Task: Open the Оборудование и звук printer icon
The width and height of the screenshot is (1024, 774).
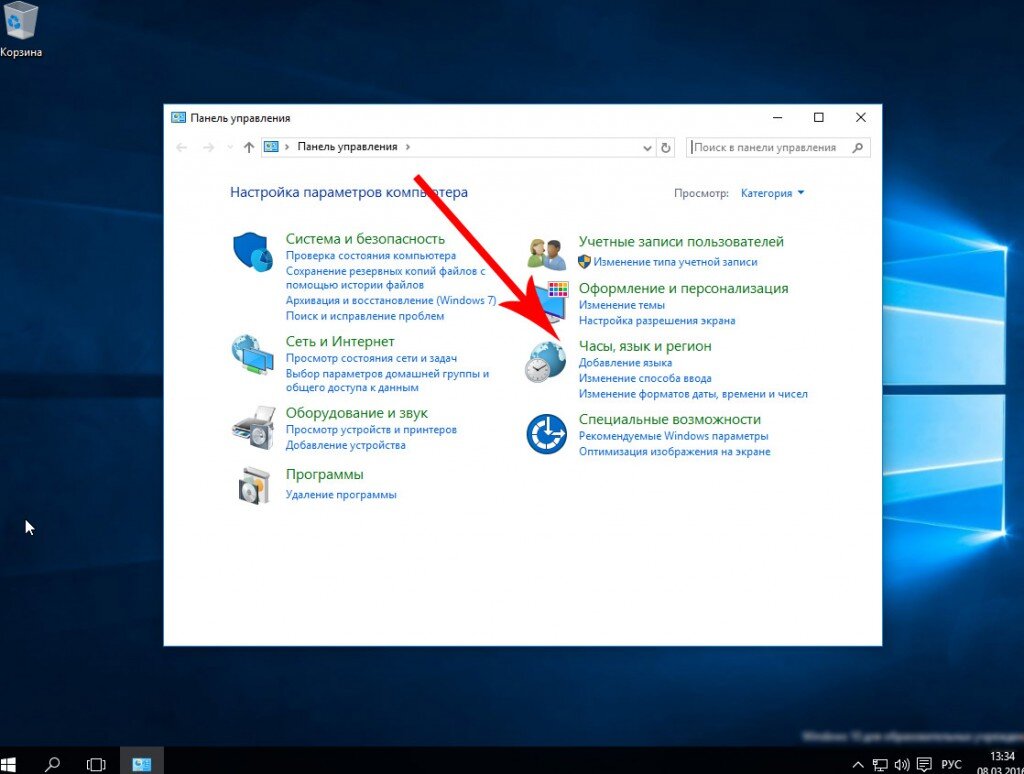Action: [x=253, y=427]
